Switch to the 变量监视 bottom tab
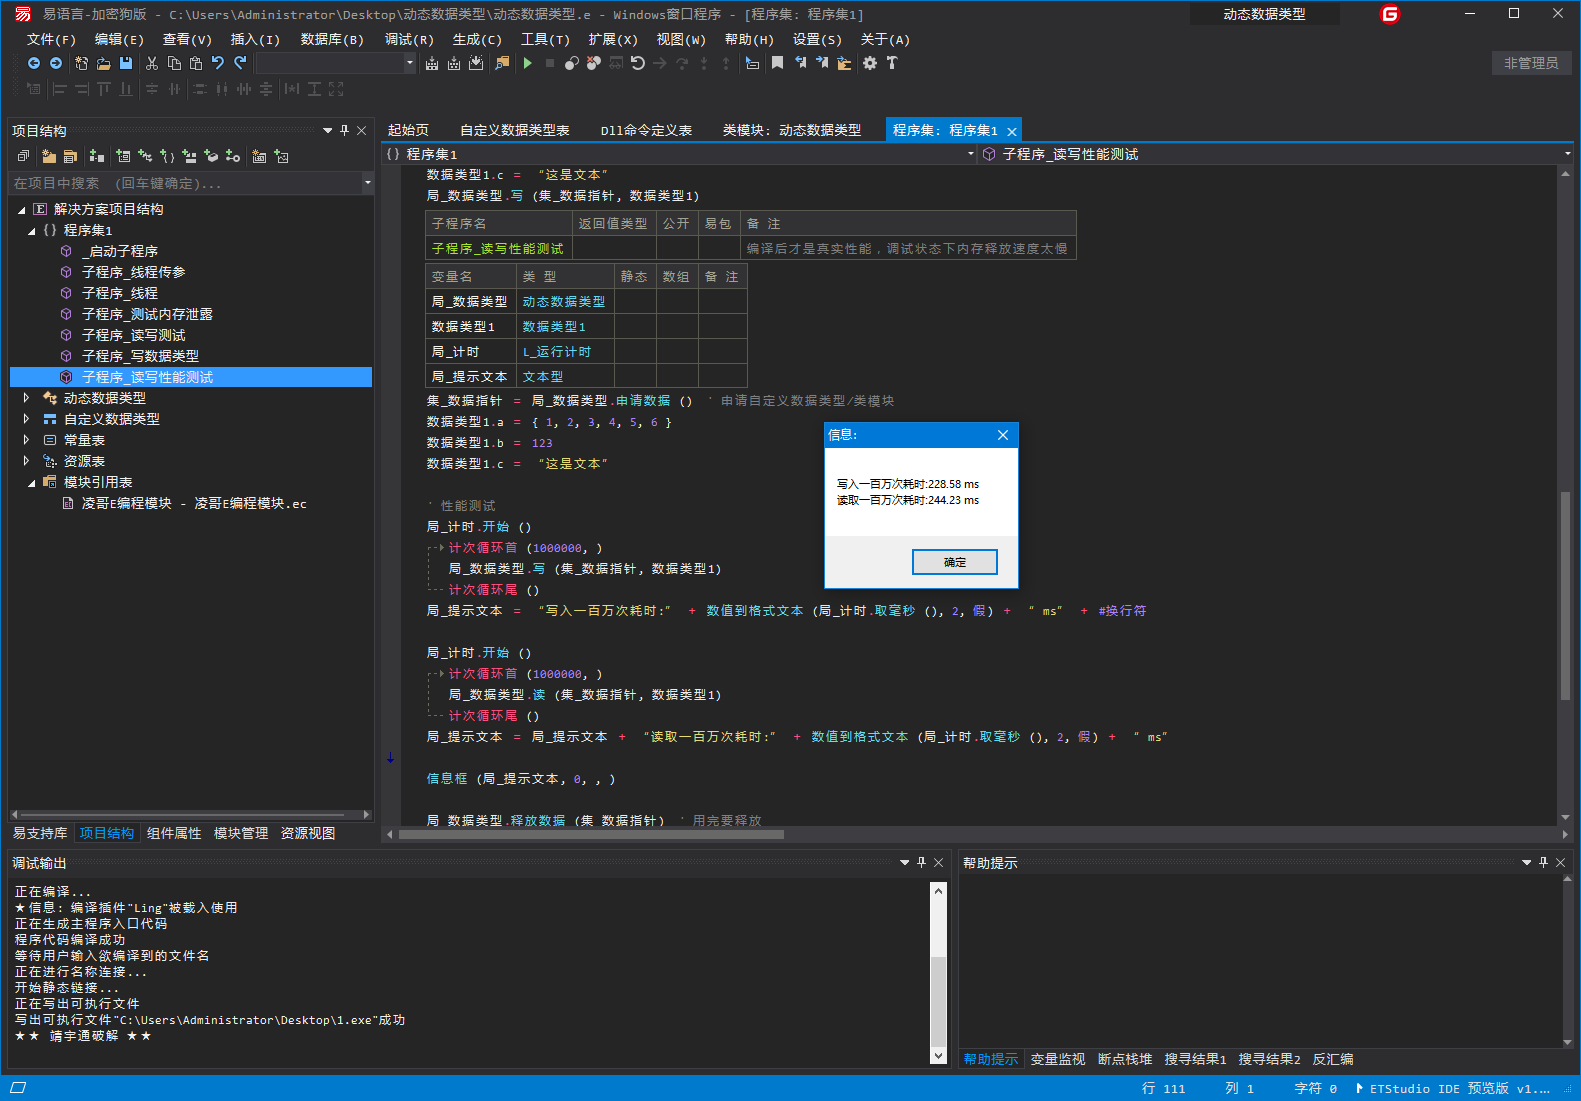Image resolution: width=1581 pixels, height=1101 pixels. [1058, 1059]
